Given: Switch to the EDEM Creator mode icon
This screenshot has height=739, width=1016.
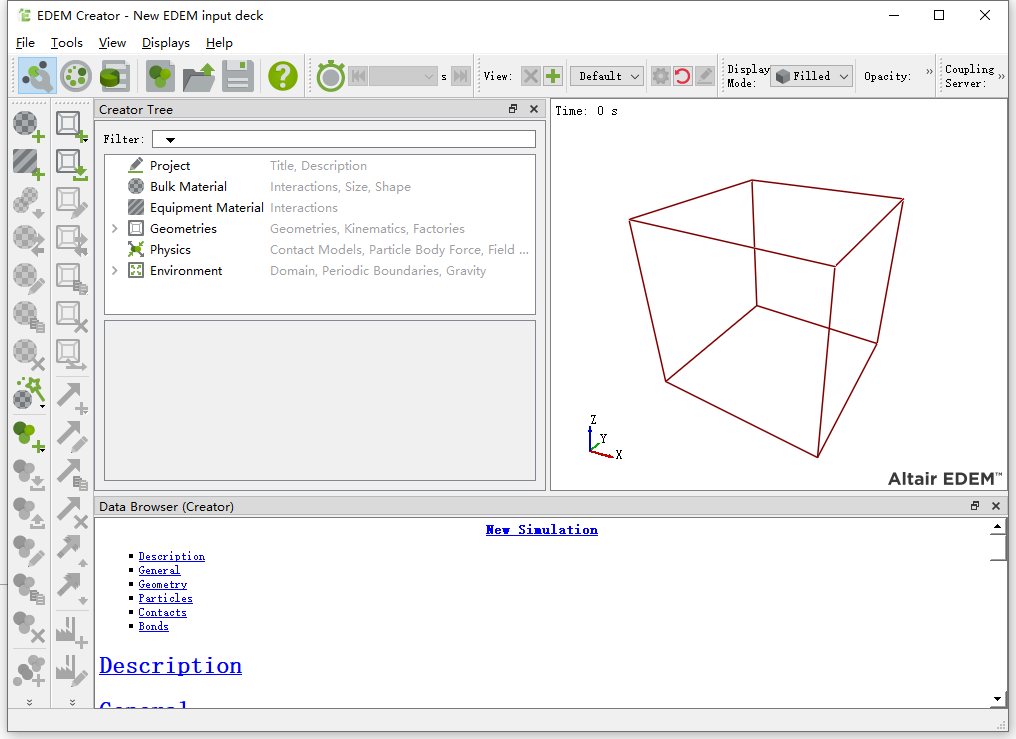Looking at the screenshot, I should (x=37, y=76).
